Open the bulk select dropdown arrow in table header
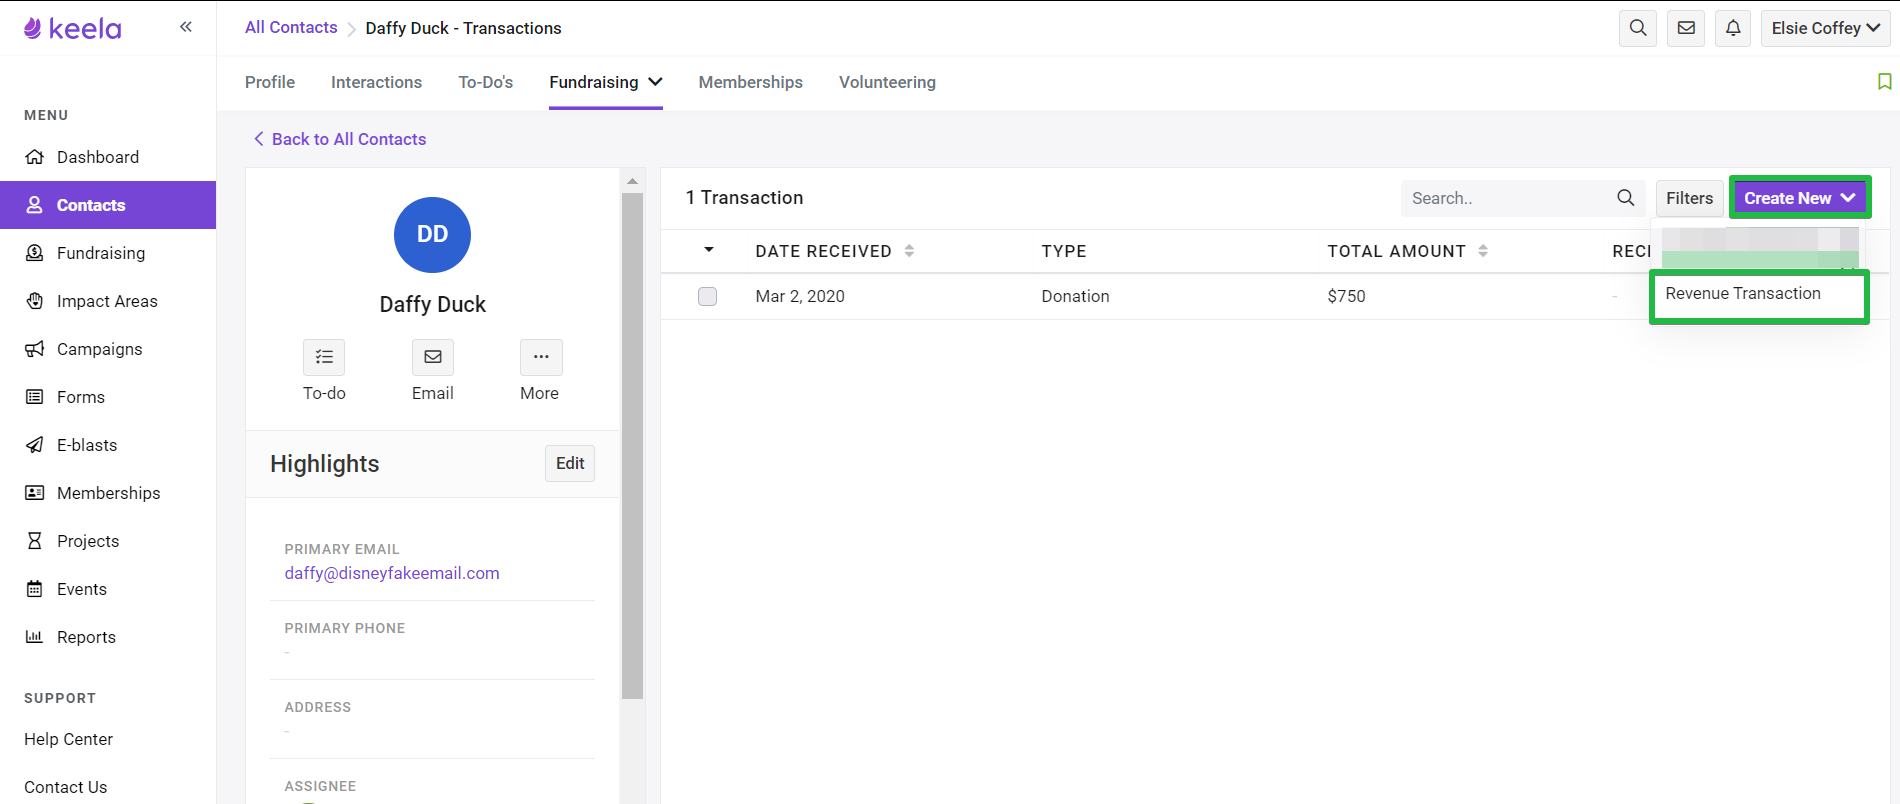The image size is (1900, 804). (x=709, y=250)
